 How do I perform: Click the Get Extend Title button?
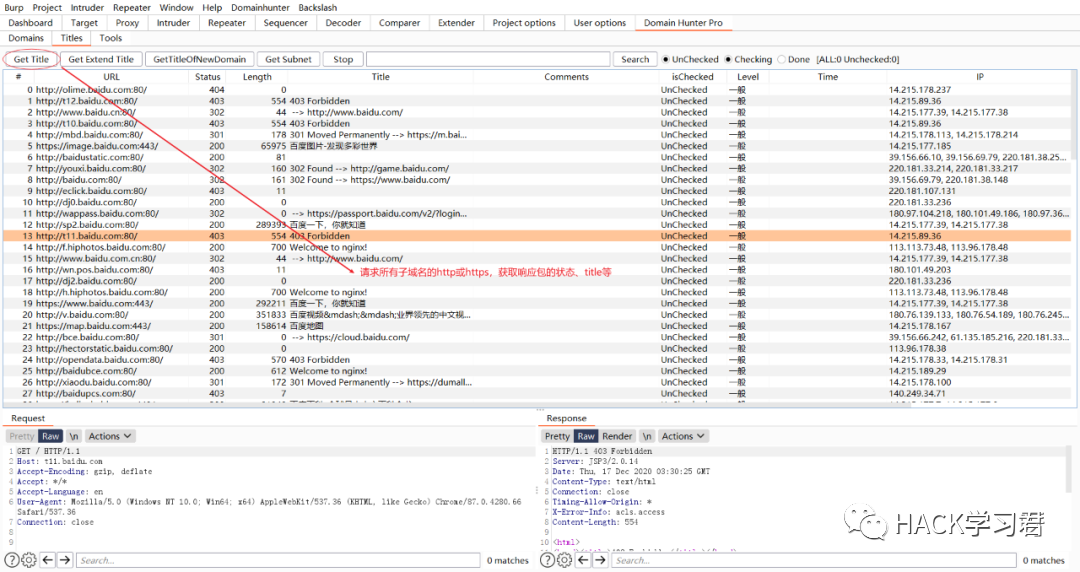(101, 59)
